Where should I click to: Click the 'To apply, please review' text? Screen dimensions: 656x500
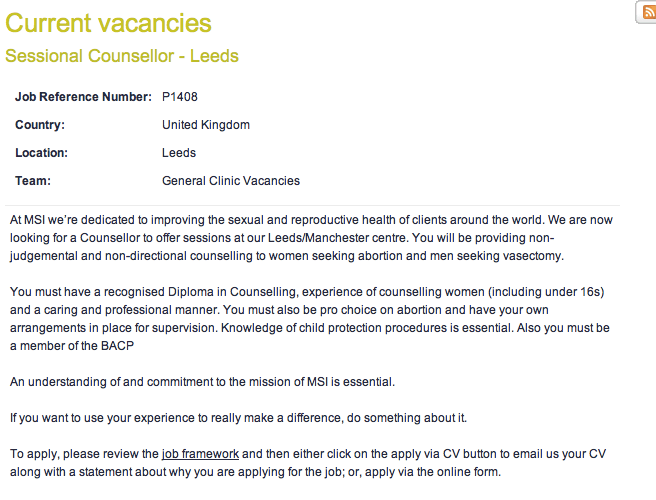[80, 454]
